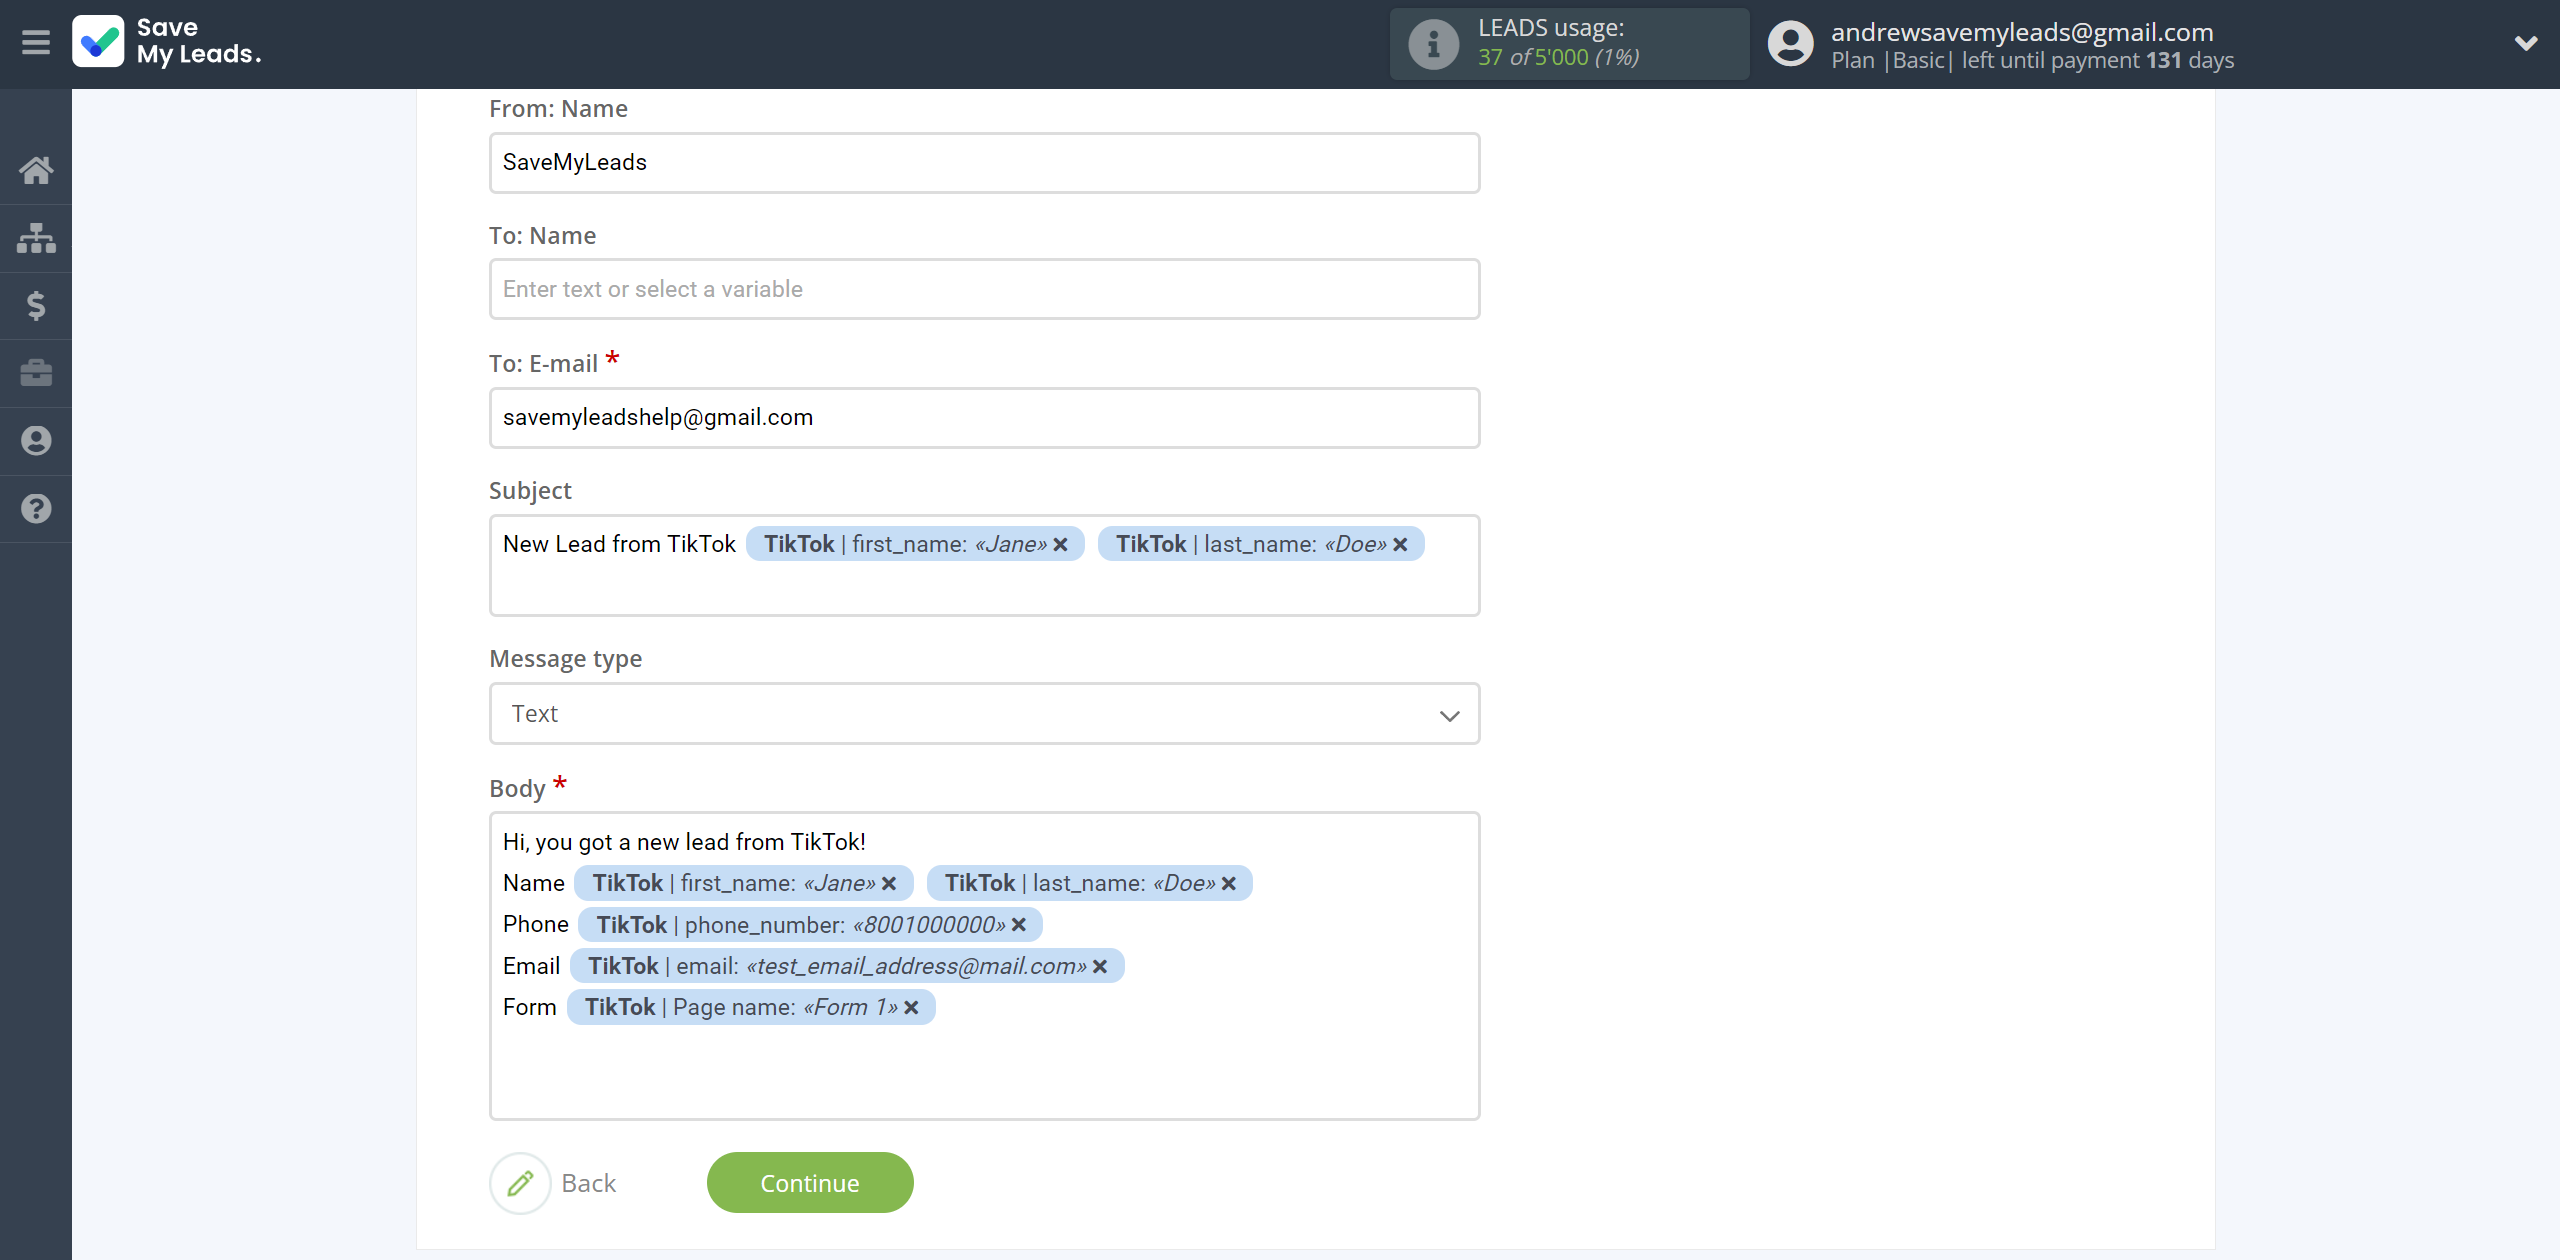Viewport: 2560px width, 1260px height.
Task: Select Text option in Message type
Action: click(981, 713)
